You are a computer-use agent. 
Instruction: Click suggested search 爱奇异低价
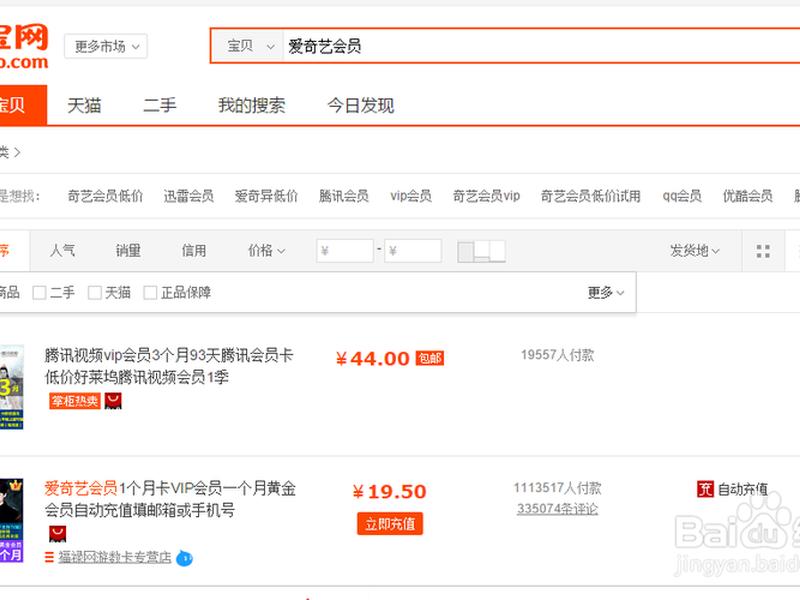pos(266,196)
